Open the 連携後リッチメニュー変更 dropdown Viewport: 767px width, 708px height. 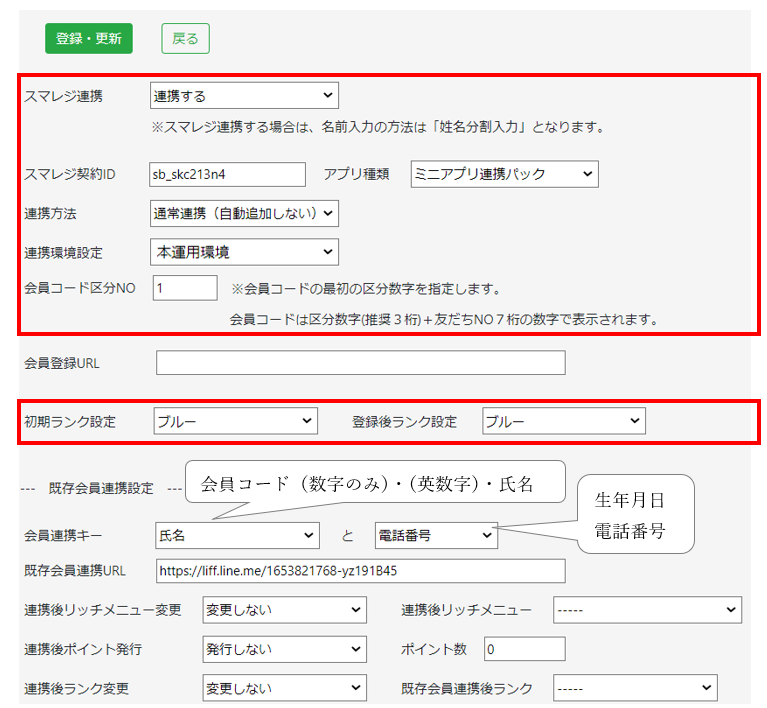click(x=284, y=610)
